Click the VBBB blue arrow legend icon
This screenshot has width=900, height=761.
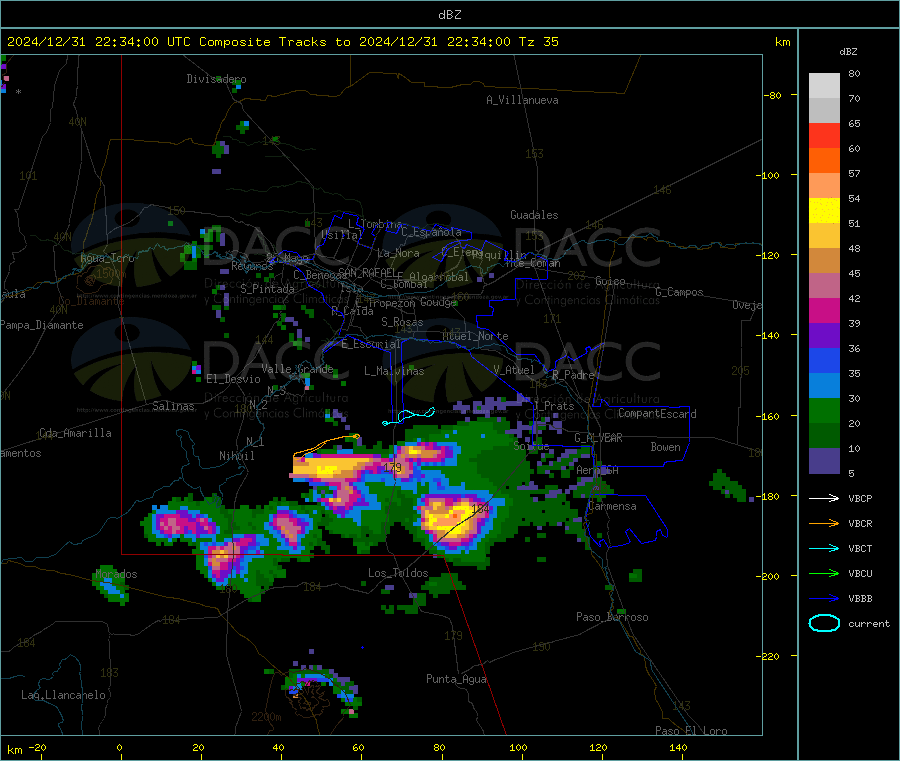point(824,598)
